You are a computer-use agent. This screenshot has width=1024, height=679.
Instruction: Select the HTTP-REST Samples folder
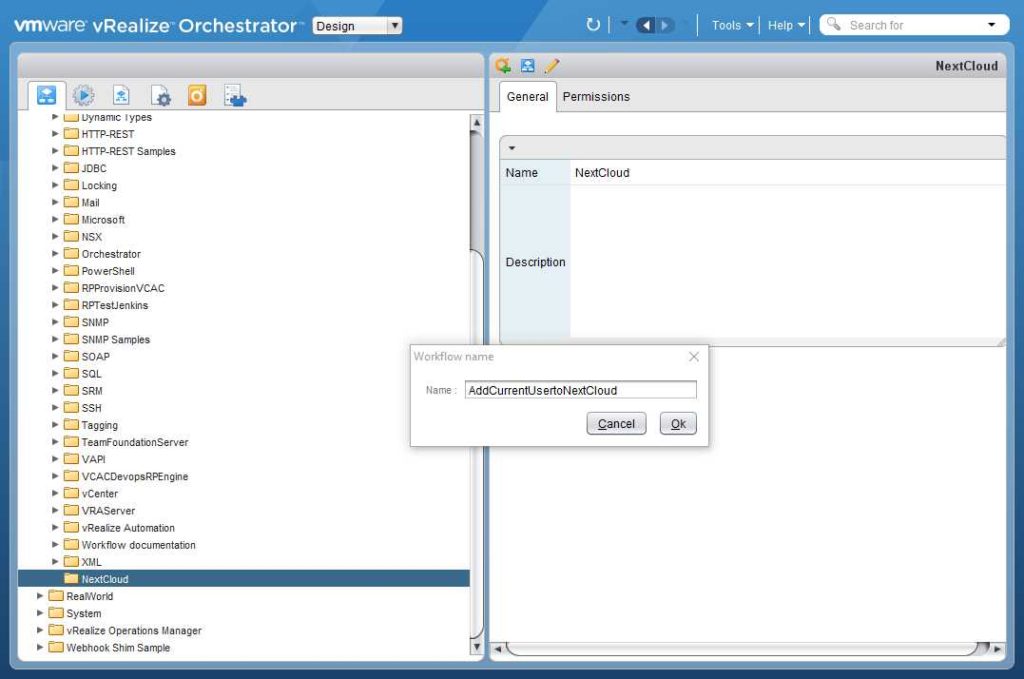click(120, 151)
